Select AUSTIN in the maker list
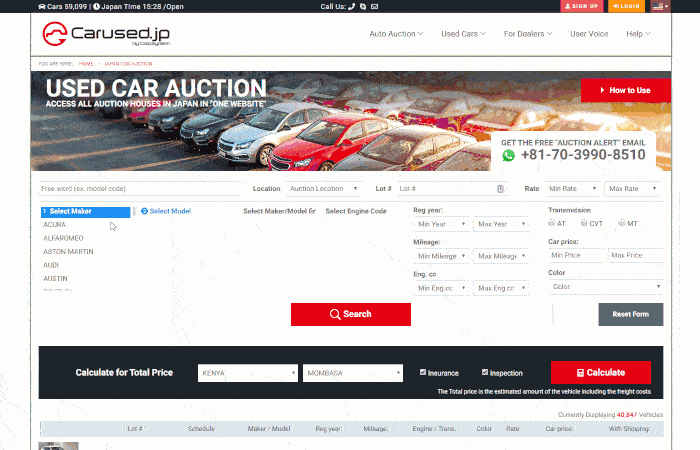700x450 pixels. pyautogui.click(x=55, y=278)
